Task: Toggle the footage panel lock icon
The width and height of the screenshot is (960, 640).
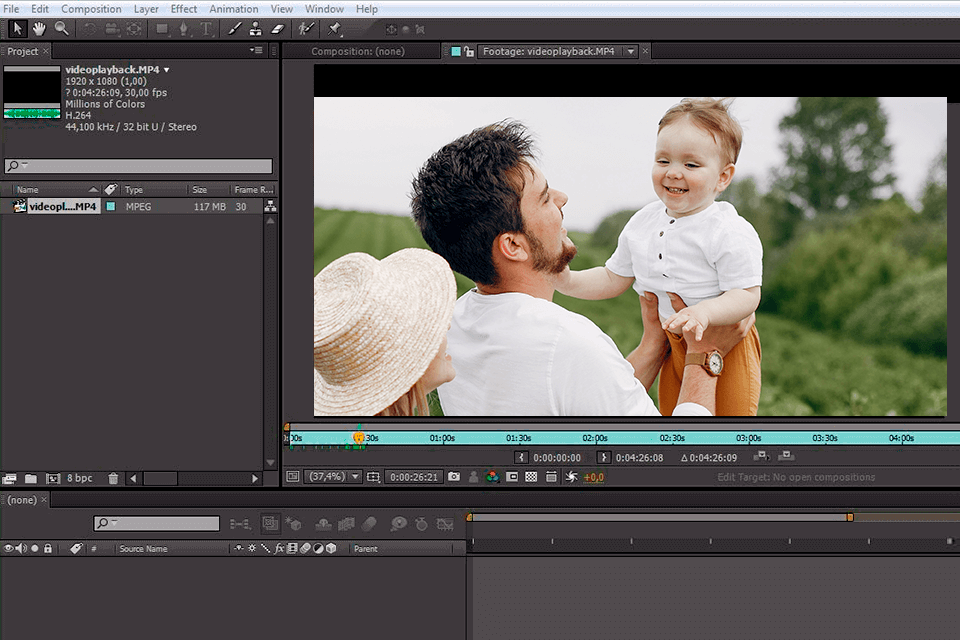Action: point(470,51)
